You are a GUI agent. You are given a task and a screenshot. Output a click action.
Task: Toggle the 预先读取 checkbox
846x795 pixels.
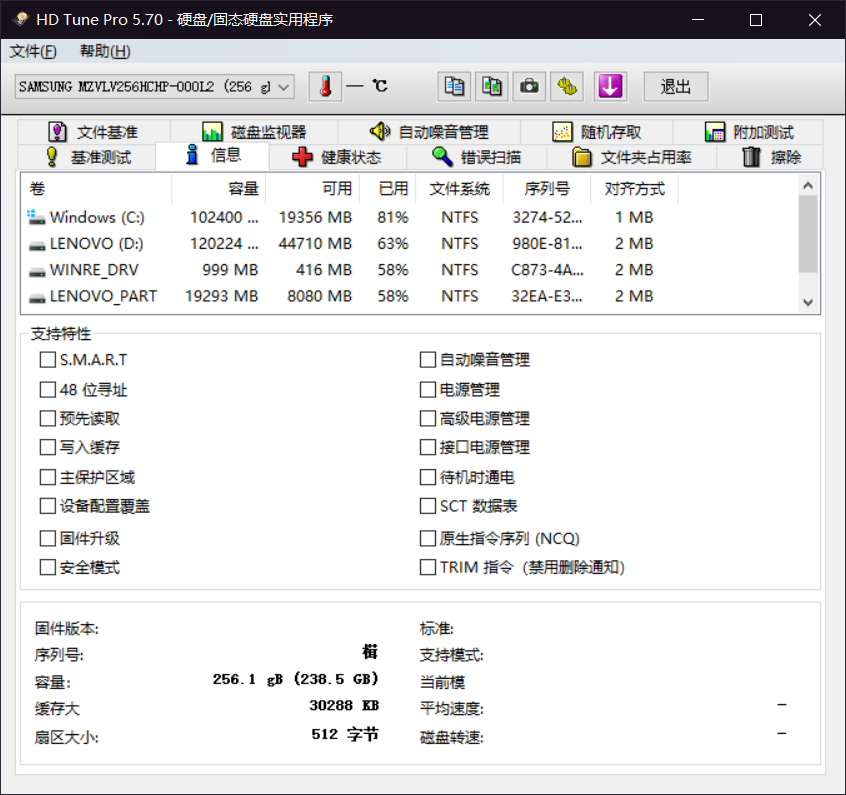47,418
